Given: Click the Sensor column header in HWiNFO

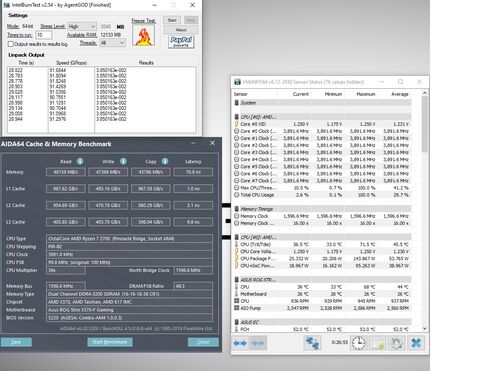Looking at the screenshot, I should [x=241, y=94].
